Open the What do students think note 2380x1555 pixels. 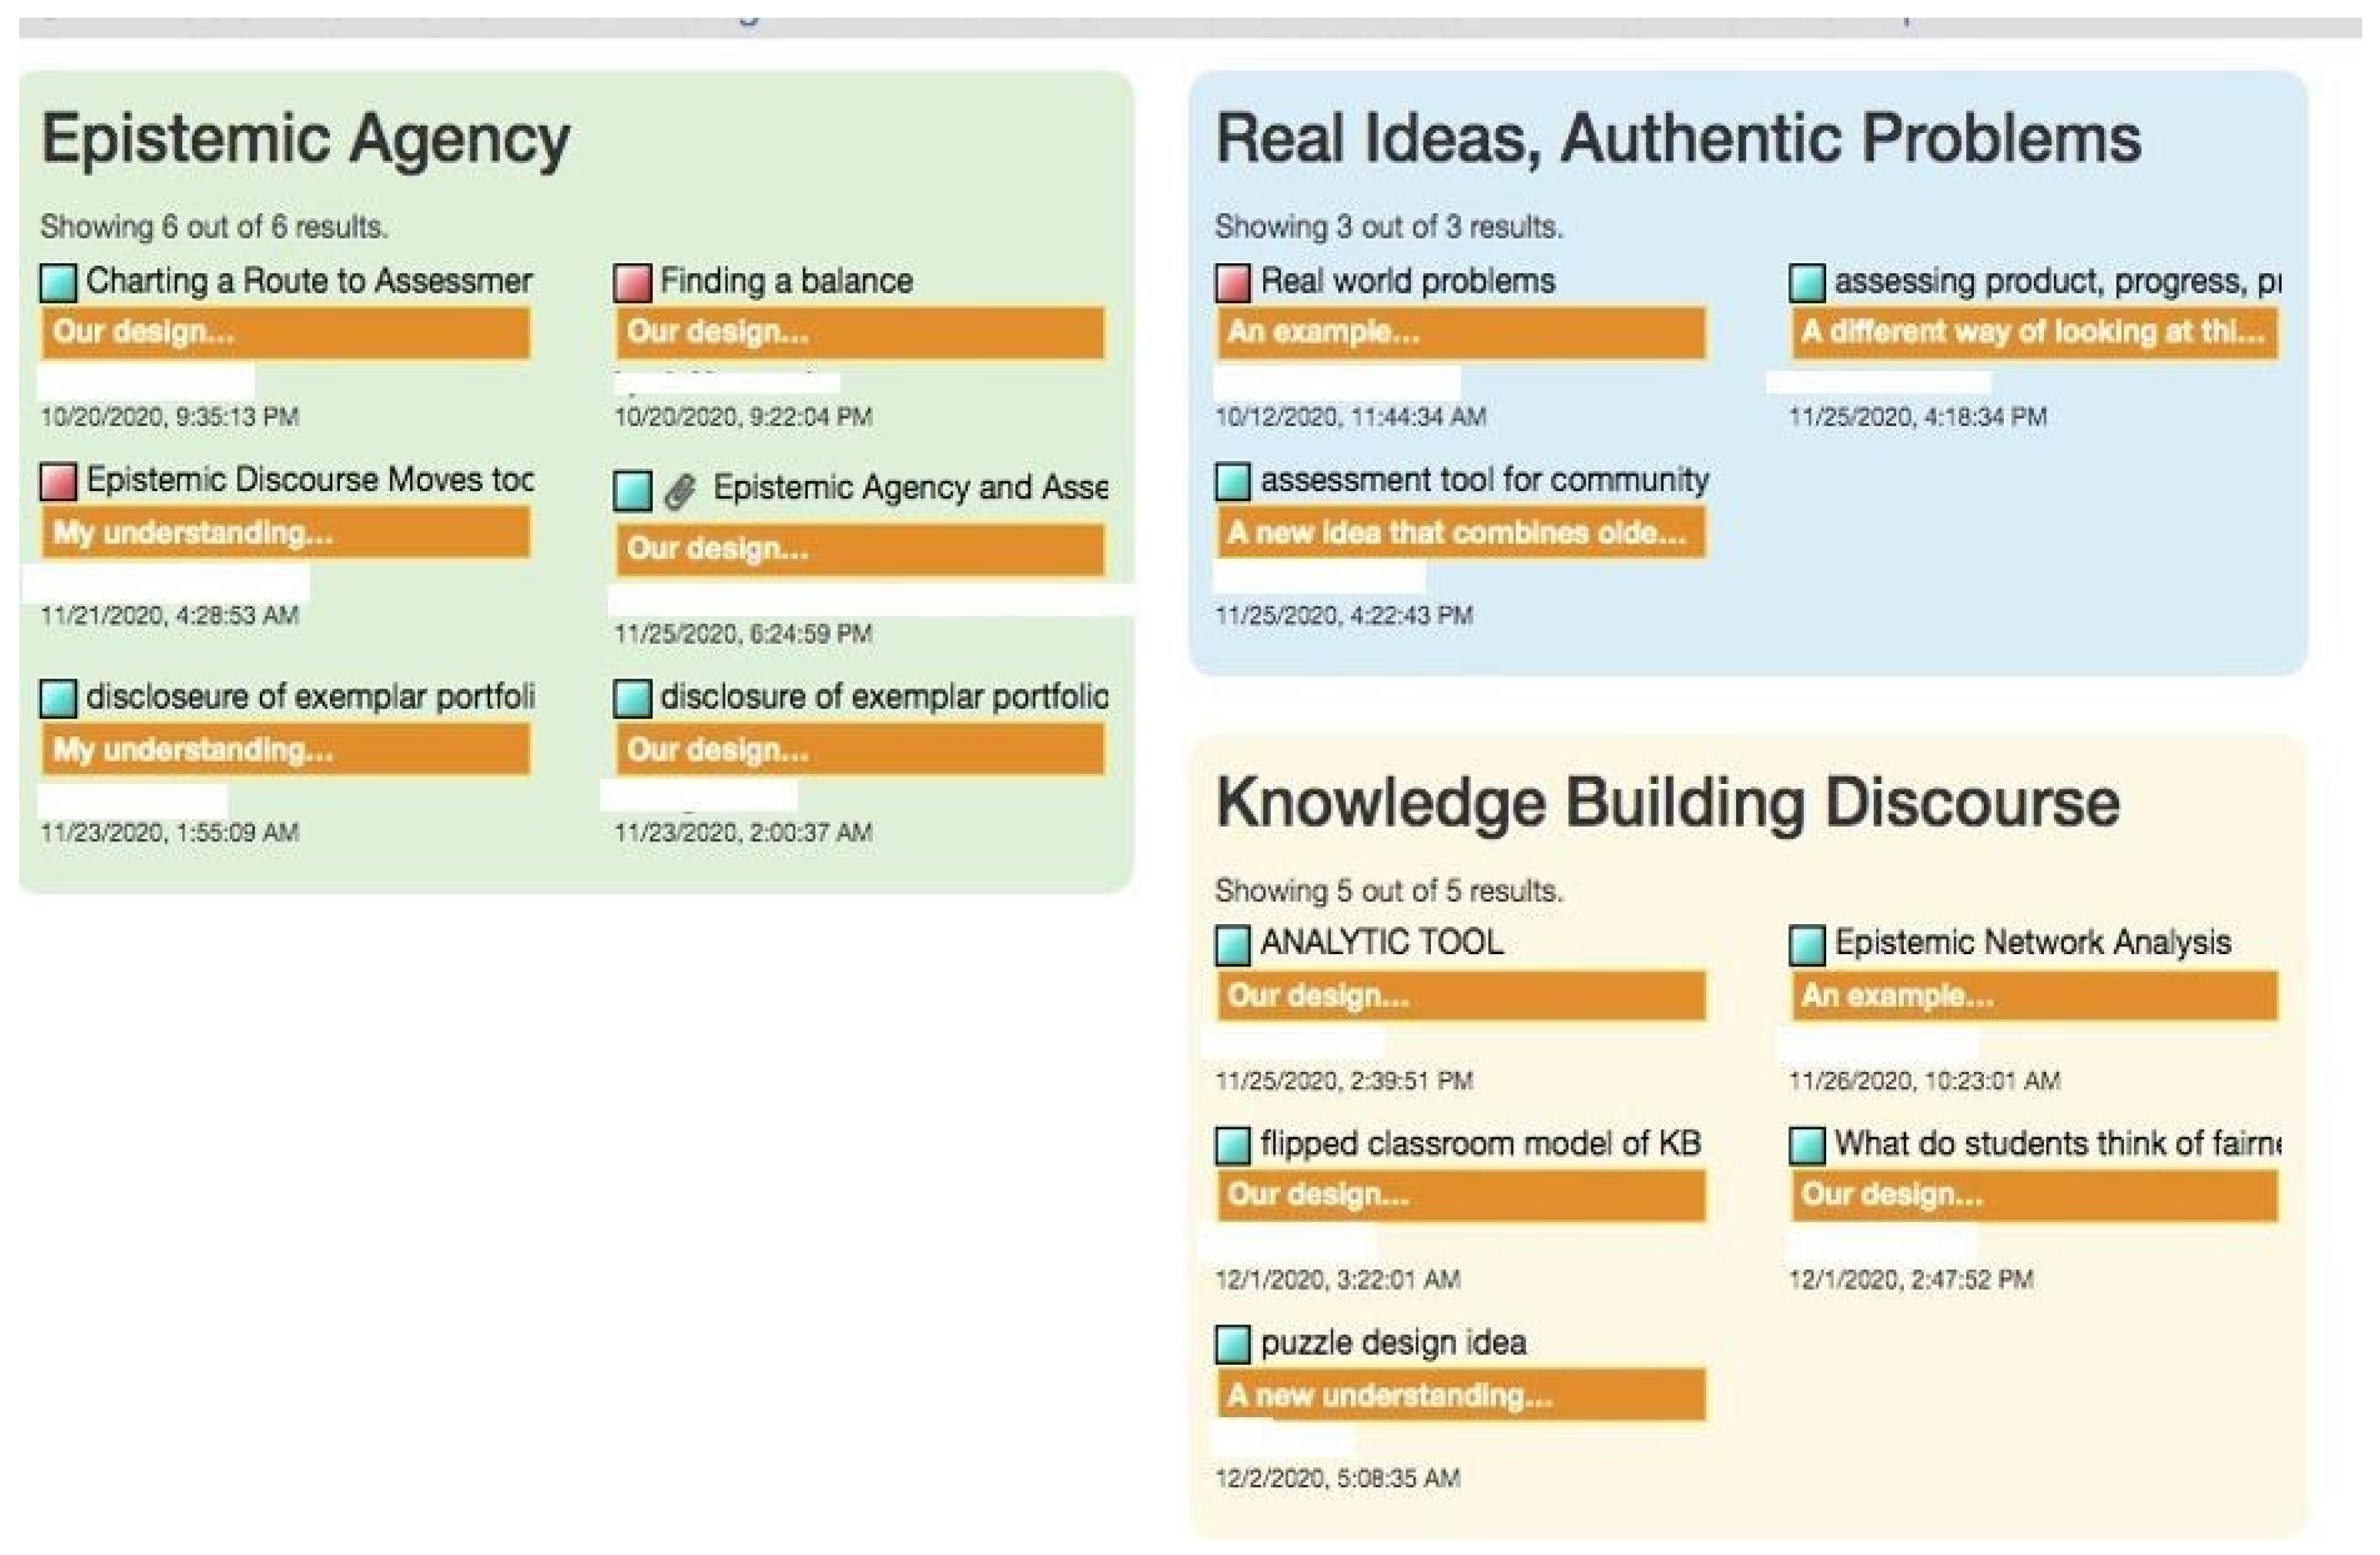coord(2057,1143)
